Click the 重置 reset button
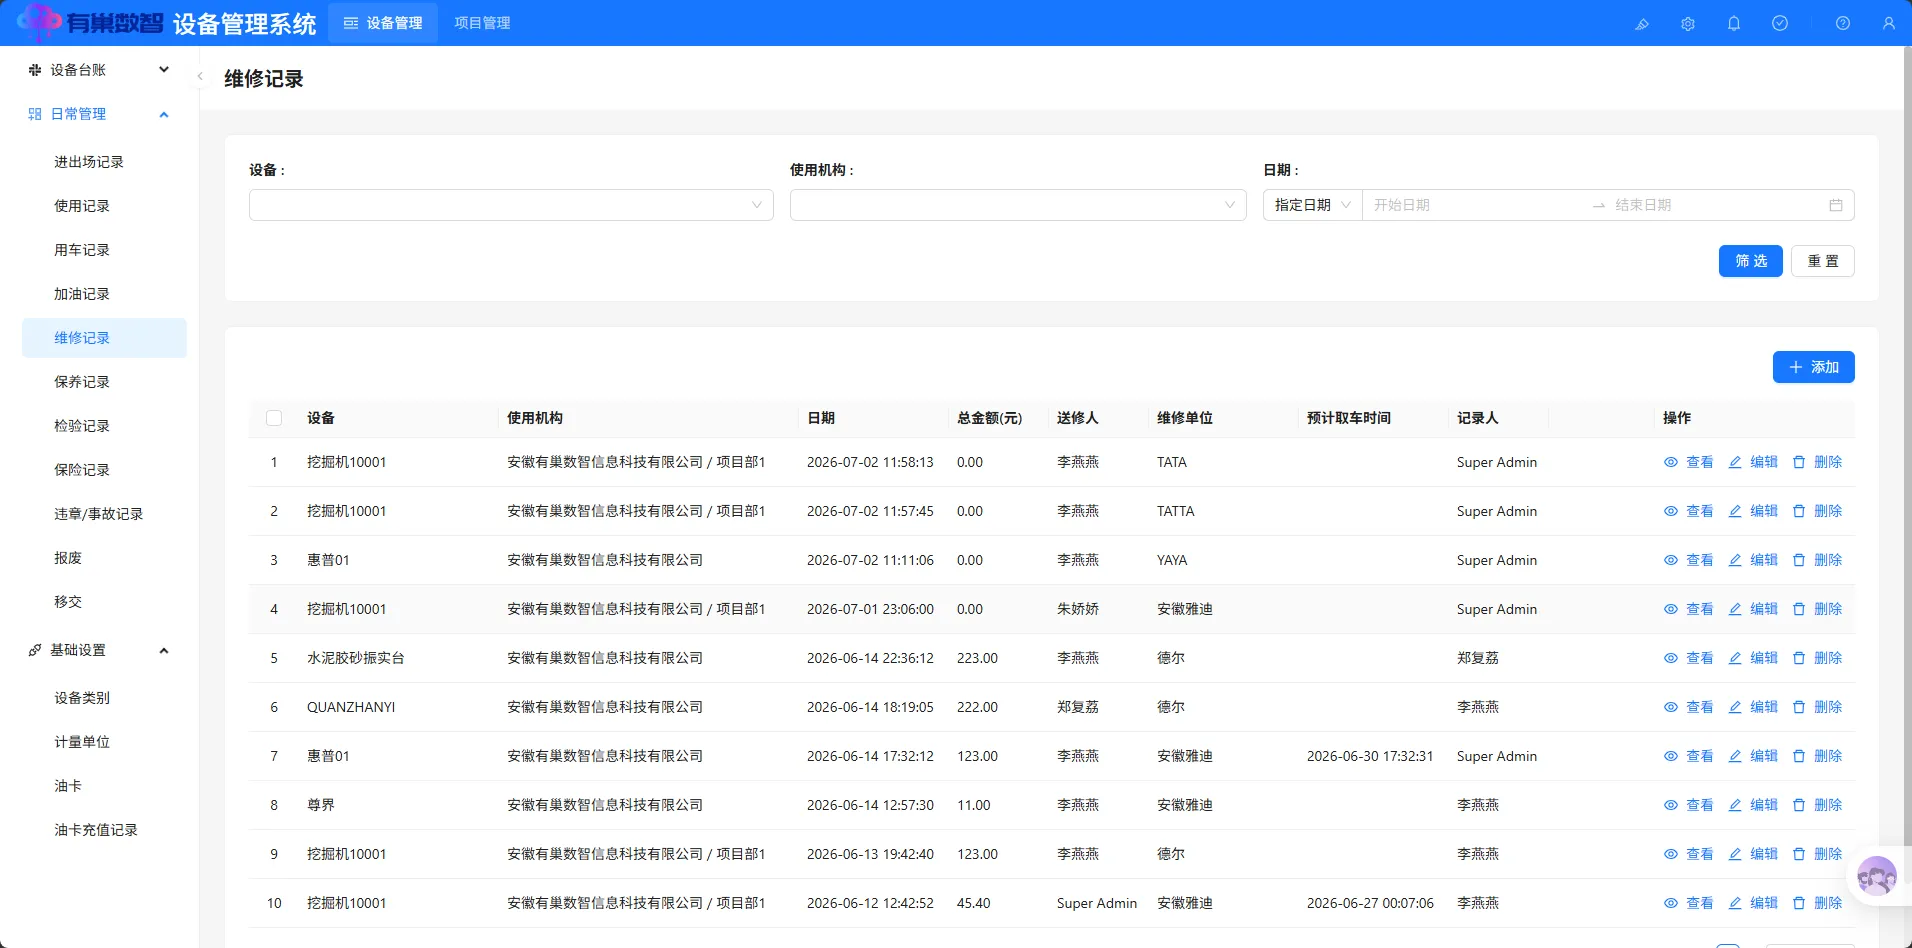Viewport: 1912px width, 948px height. pos(1823,261)
